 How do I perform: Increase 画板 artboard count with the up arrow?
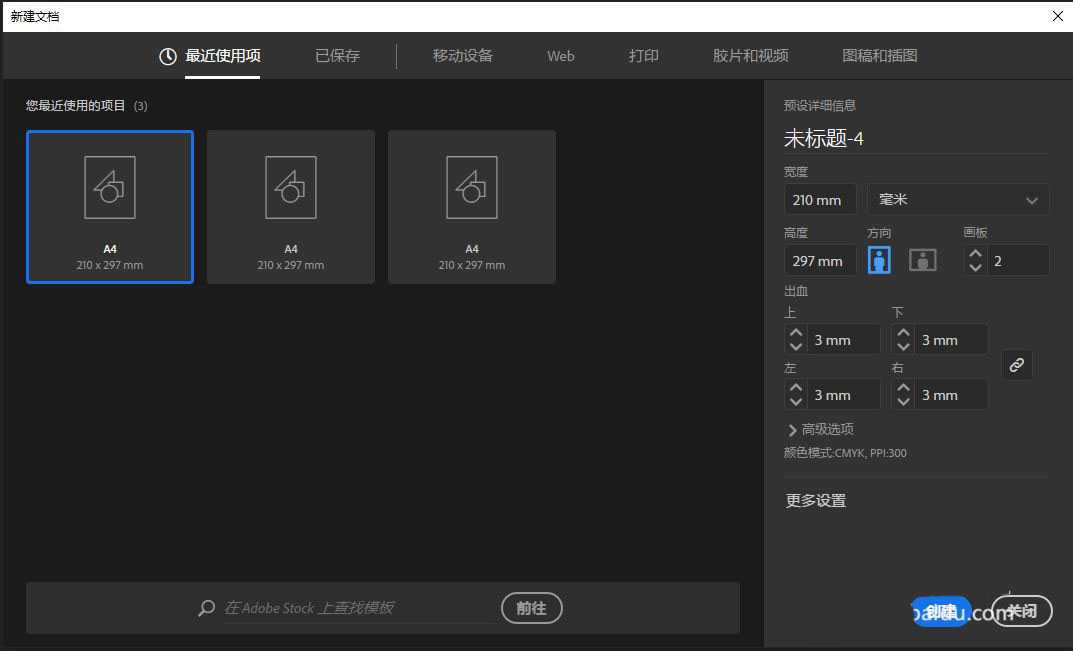(x=975, y=253)
